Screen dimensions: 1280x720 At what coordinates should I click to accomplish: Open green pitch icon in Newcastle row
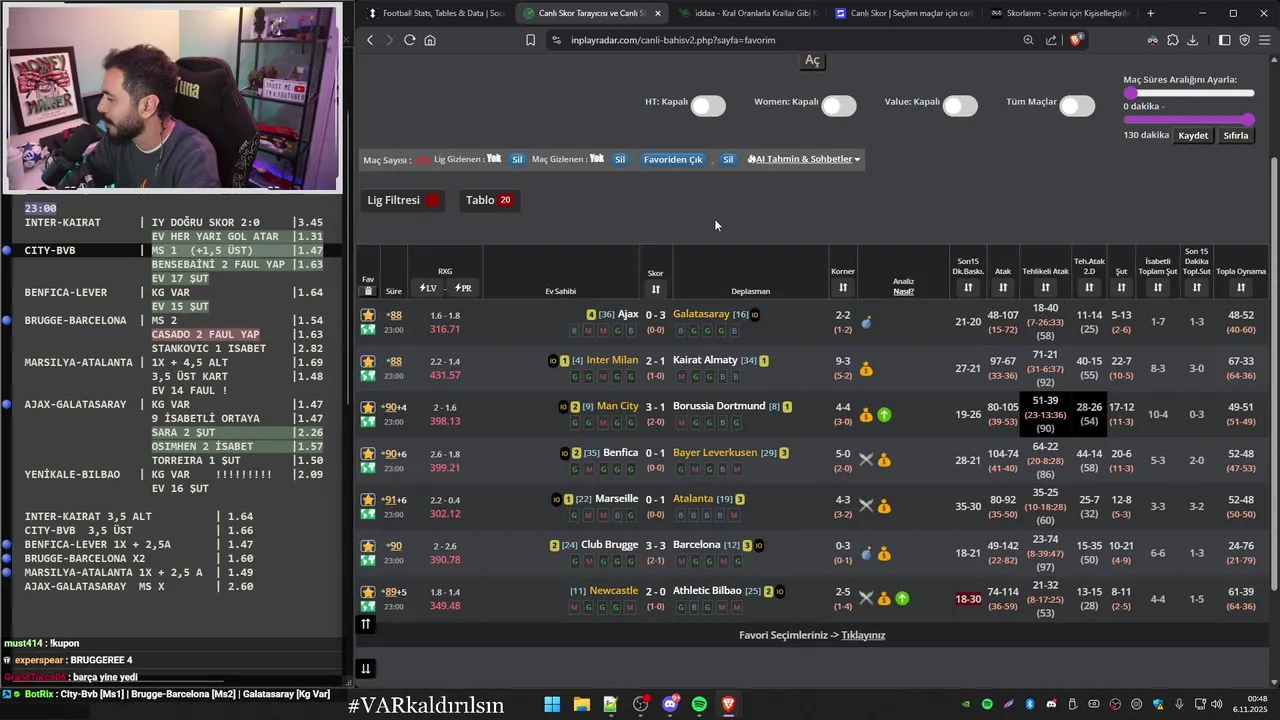[368, 607]
